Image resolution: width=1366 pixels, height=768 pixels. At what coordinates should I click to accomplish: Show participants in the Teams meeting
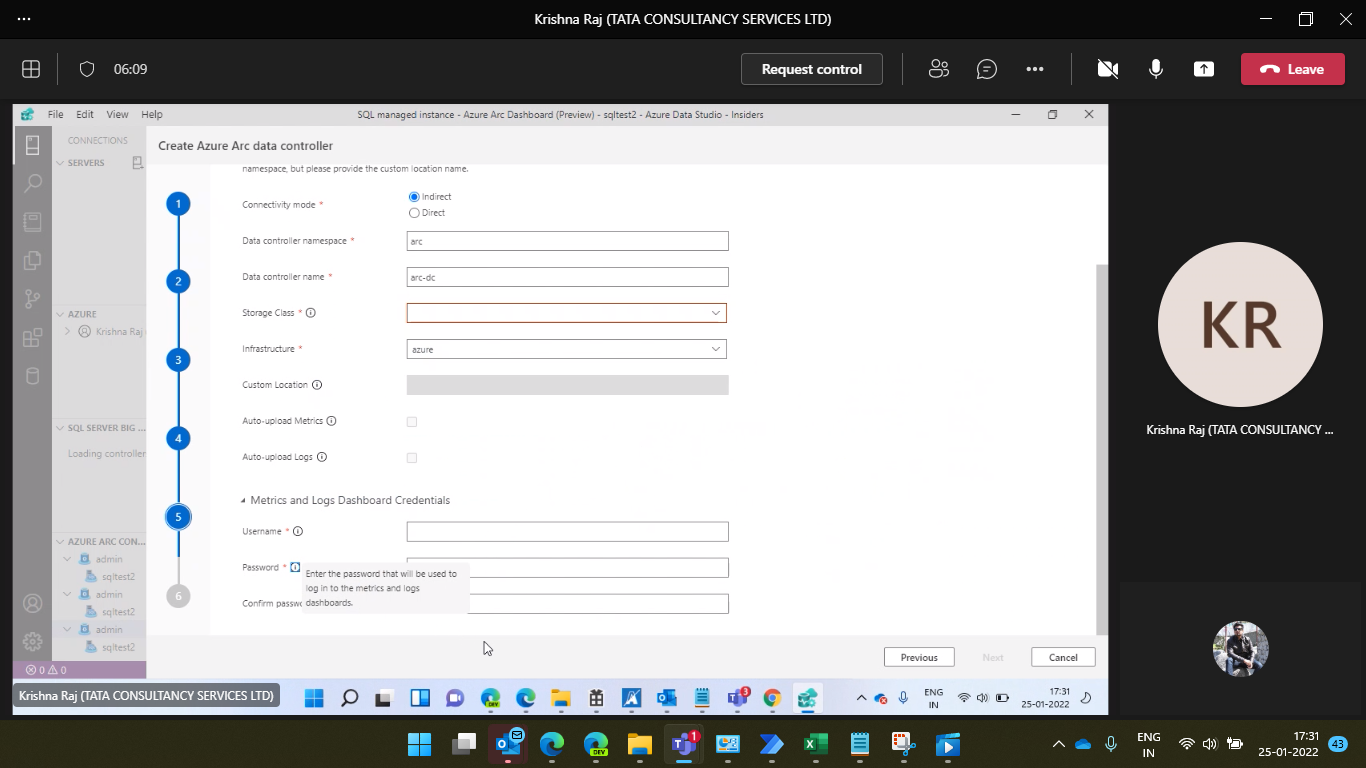[938, 69]
